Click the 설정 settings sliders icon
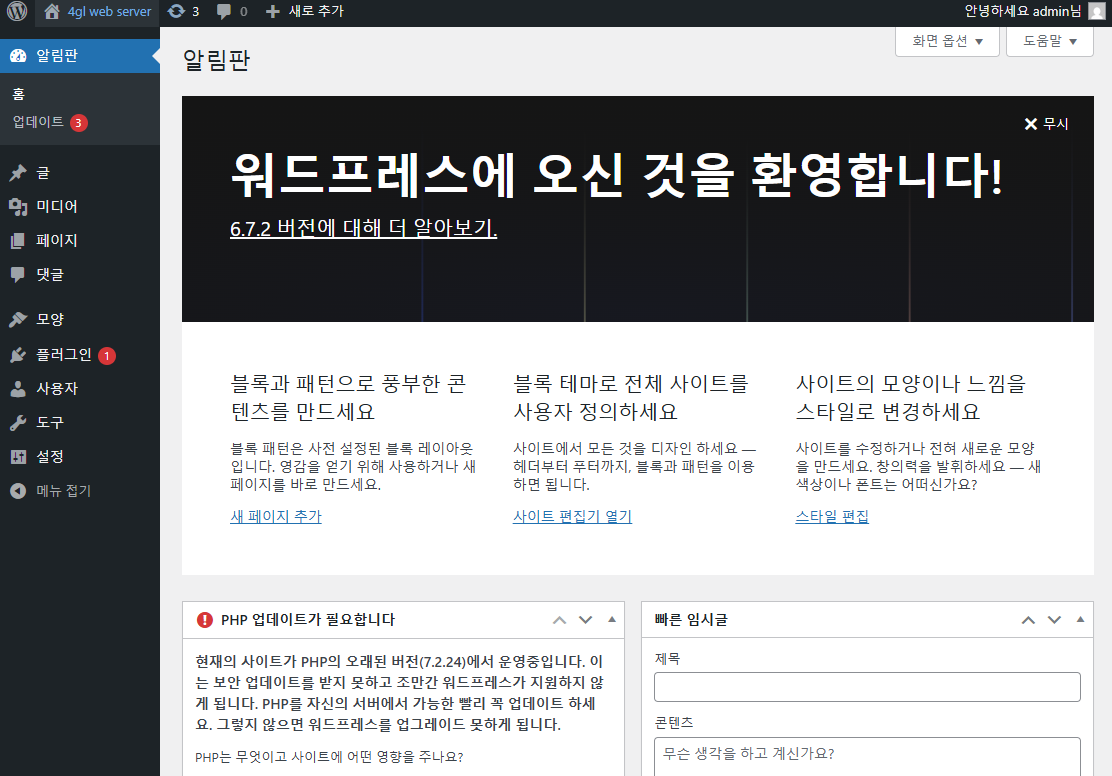Image resolution: width=1112 pixels, height=776 pixels. pyautogui.click(x=18, y=457)
